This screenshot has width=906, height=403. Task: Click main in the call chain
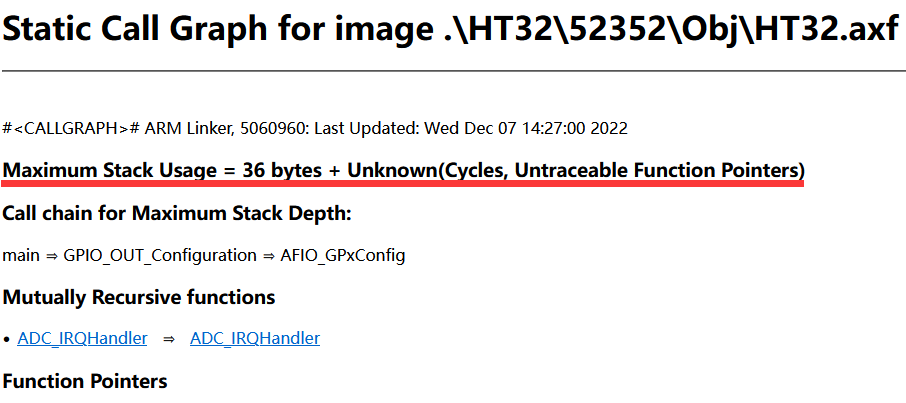(x=21, y=255)
